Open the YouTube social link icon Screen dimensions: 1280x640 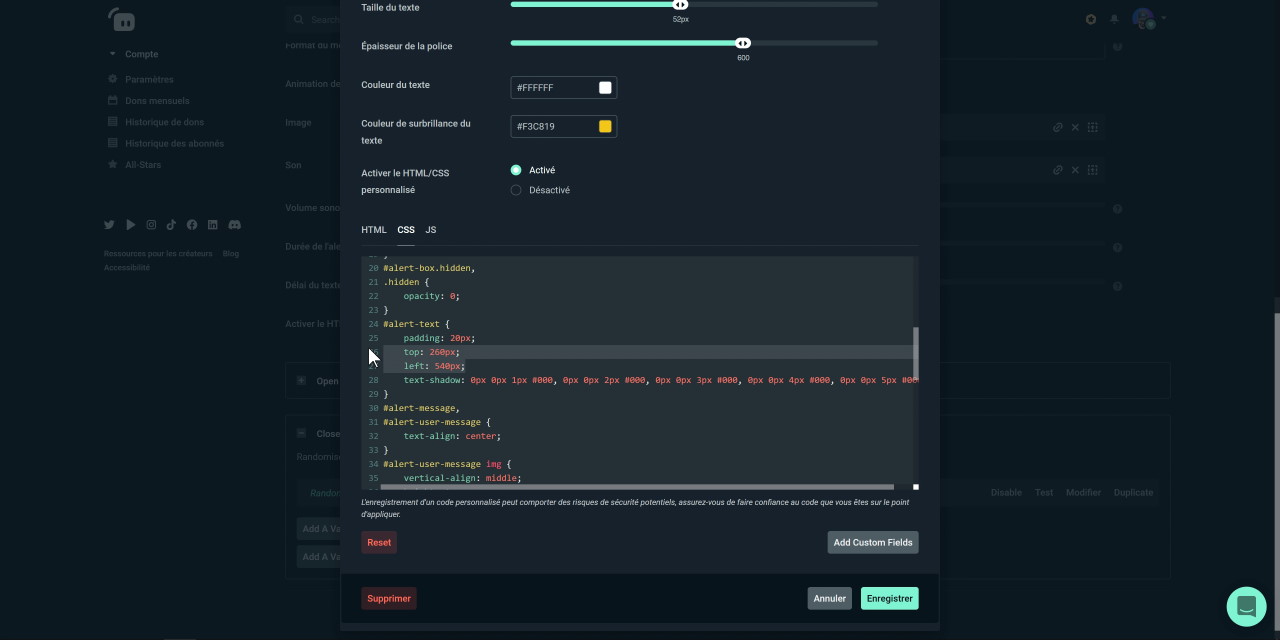coord(130,226)
